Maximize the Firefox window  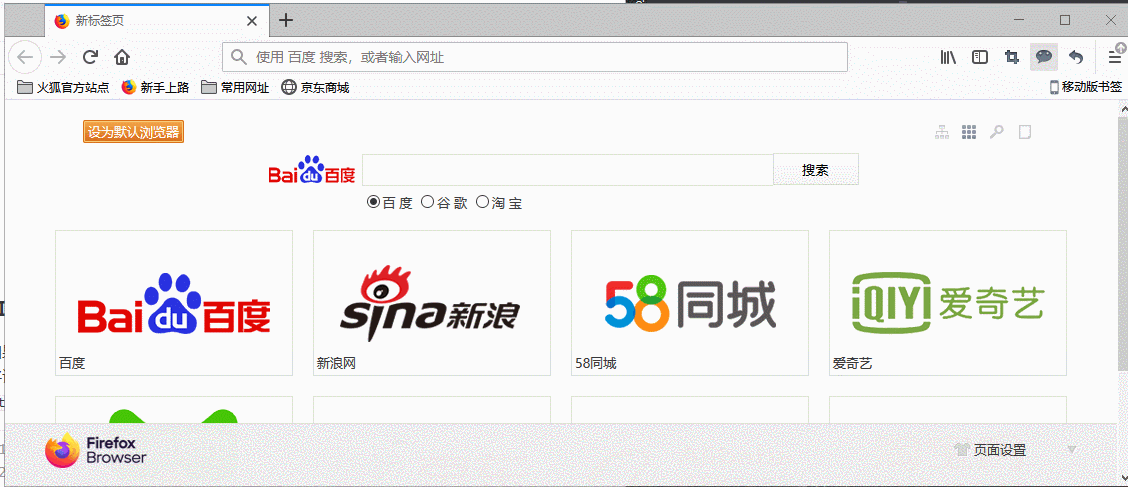click(x=1065, y=20)
